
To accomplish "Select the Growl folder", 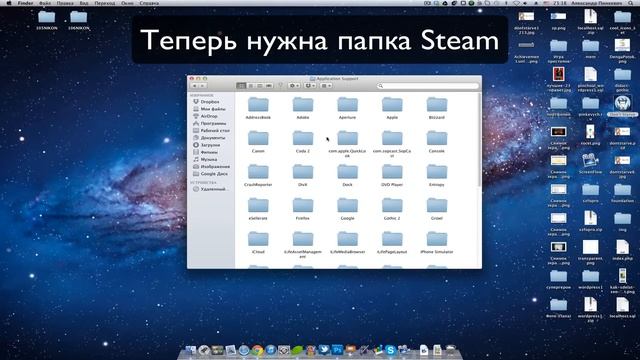I will (437, 209).
